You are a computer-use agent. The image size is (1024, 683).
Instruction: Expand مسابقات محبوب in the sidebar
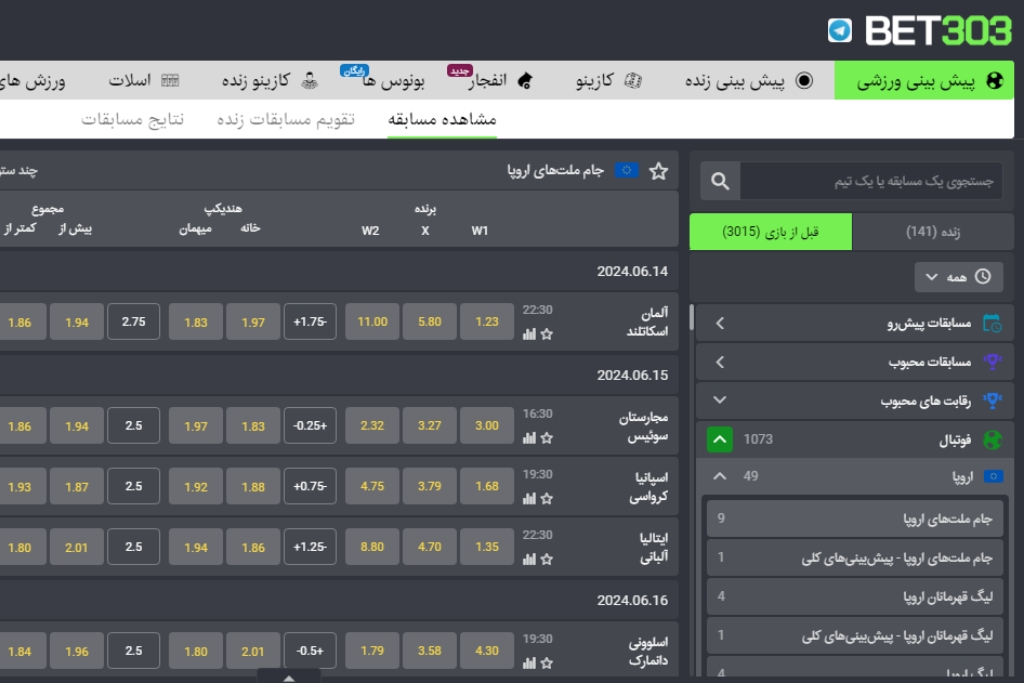[720, 362]
